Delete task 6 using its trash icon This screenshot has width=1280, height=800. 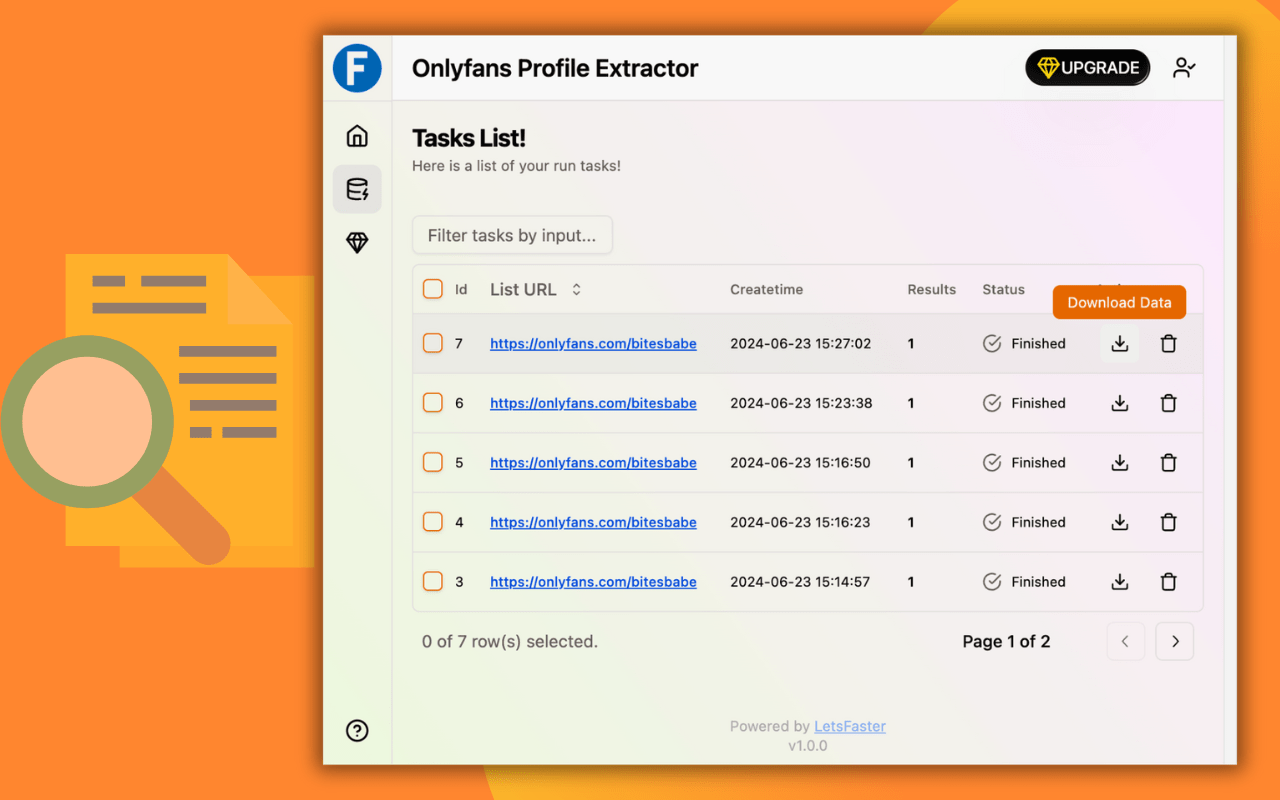point(1168,402)
